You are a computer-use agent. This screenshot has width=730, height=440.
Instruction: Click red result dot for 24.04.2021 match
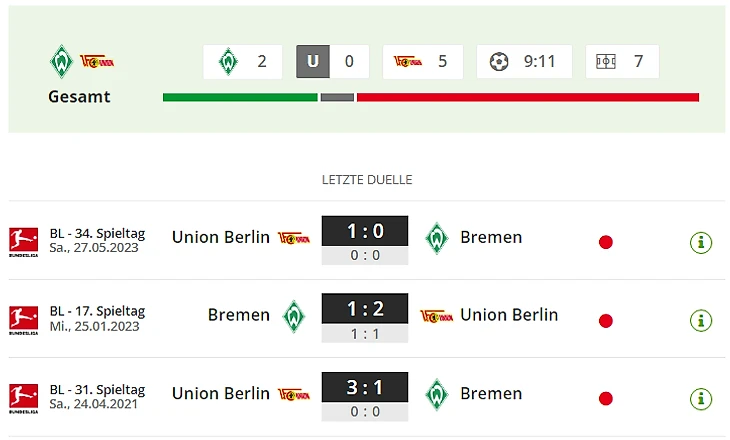606,399
